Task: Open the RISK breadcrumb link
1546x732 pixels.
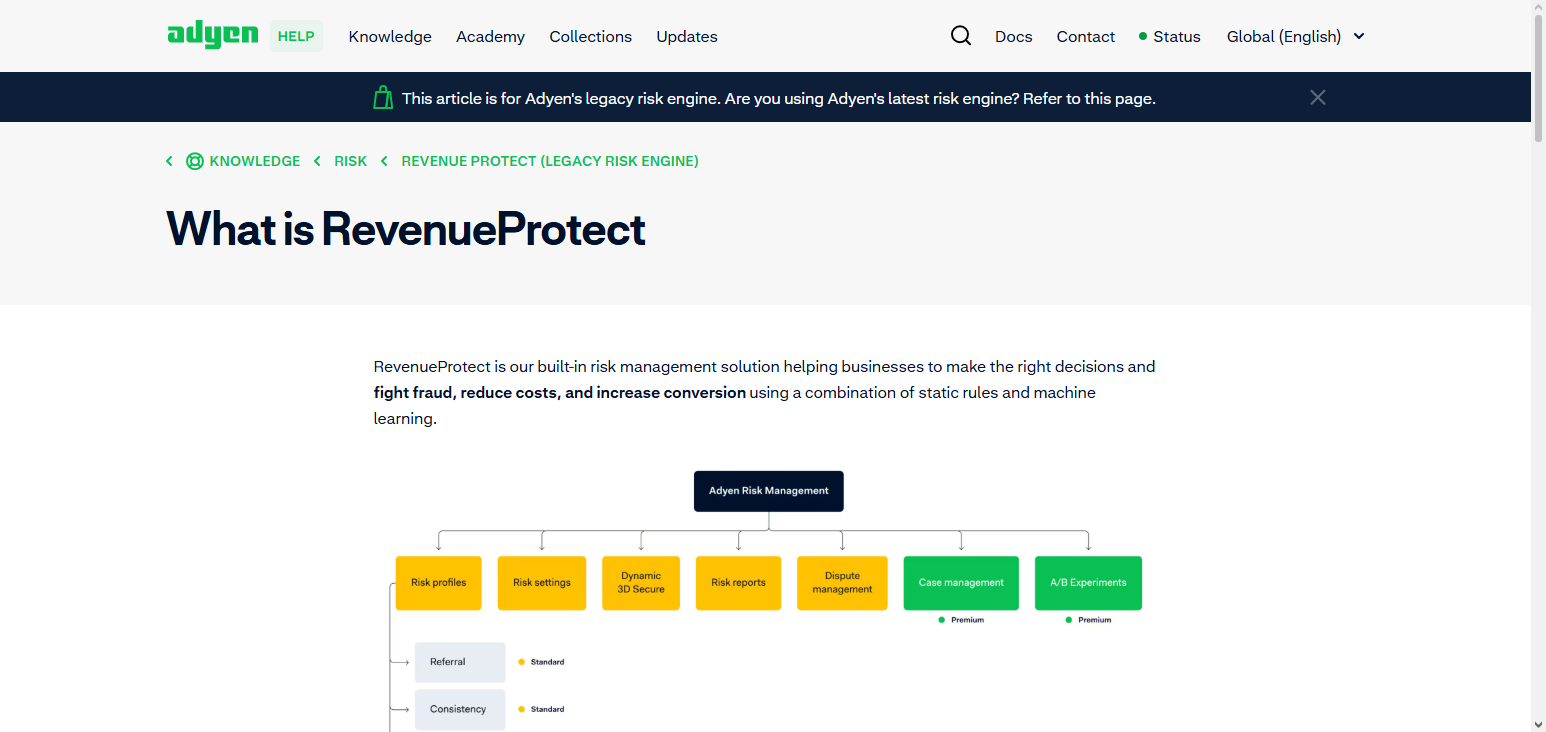Action: click(x=350, y=160)
